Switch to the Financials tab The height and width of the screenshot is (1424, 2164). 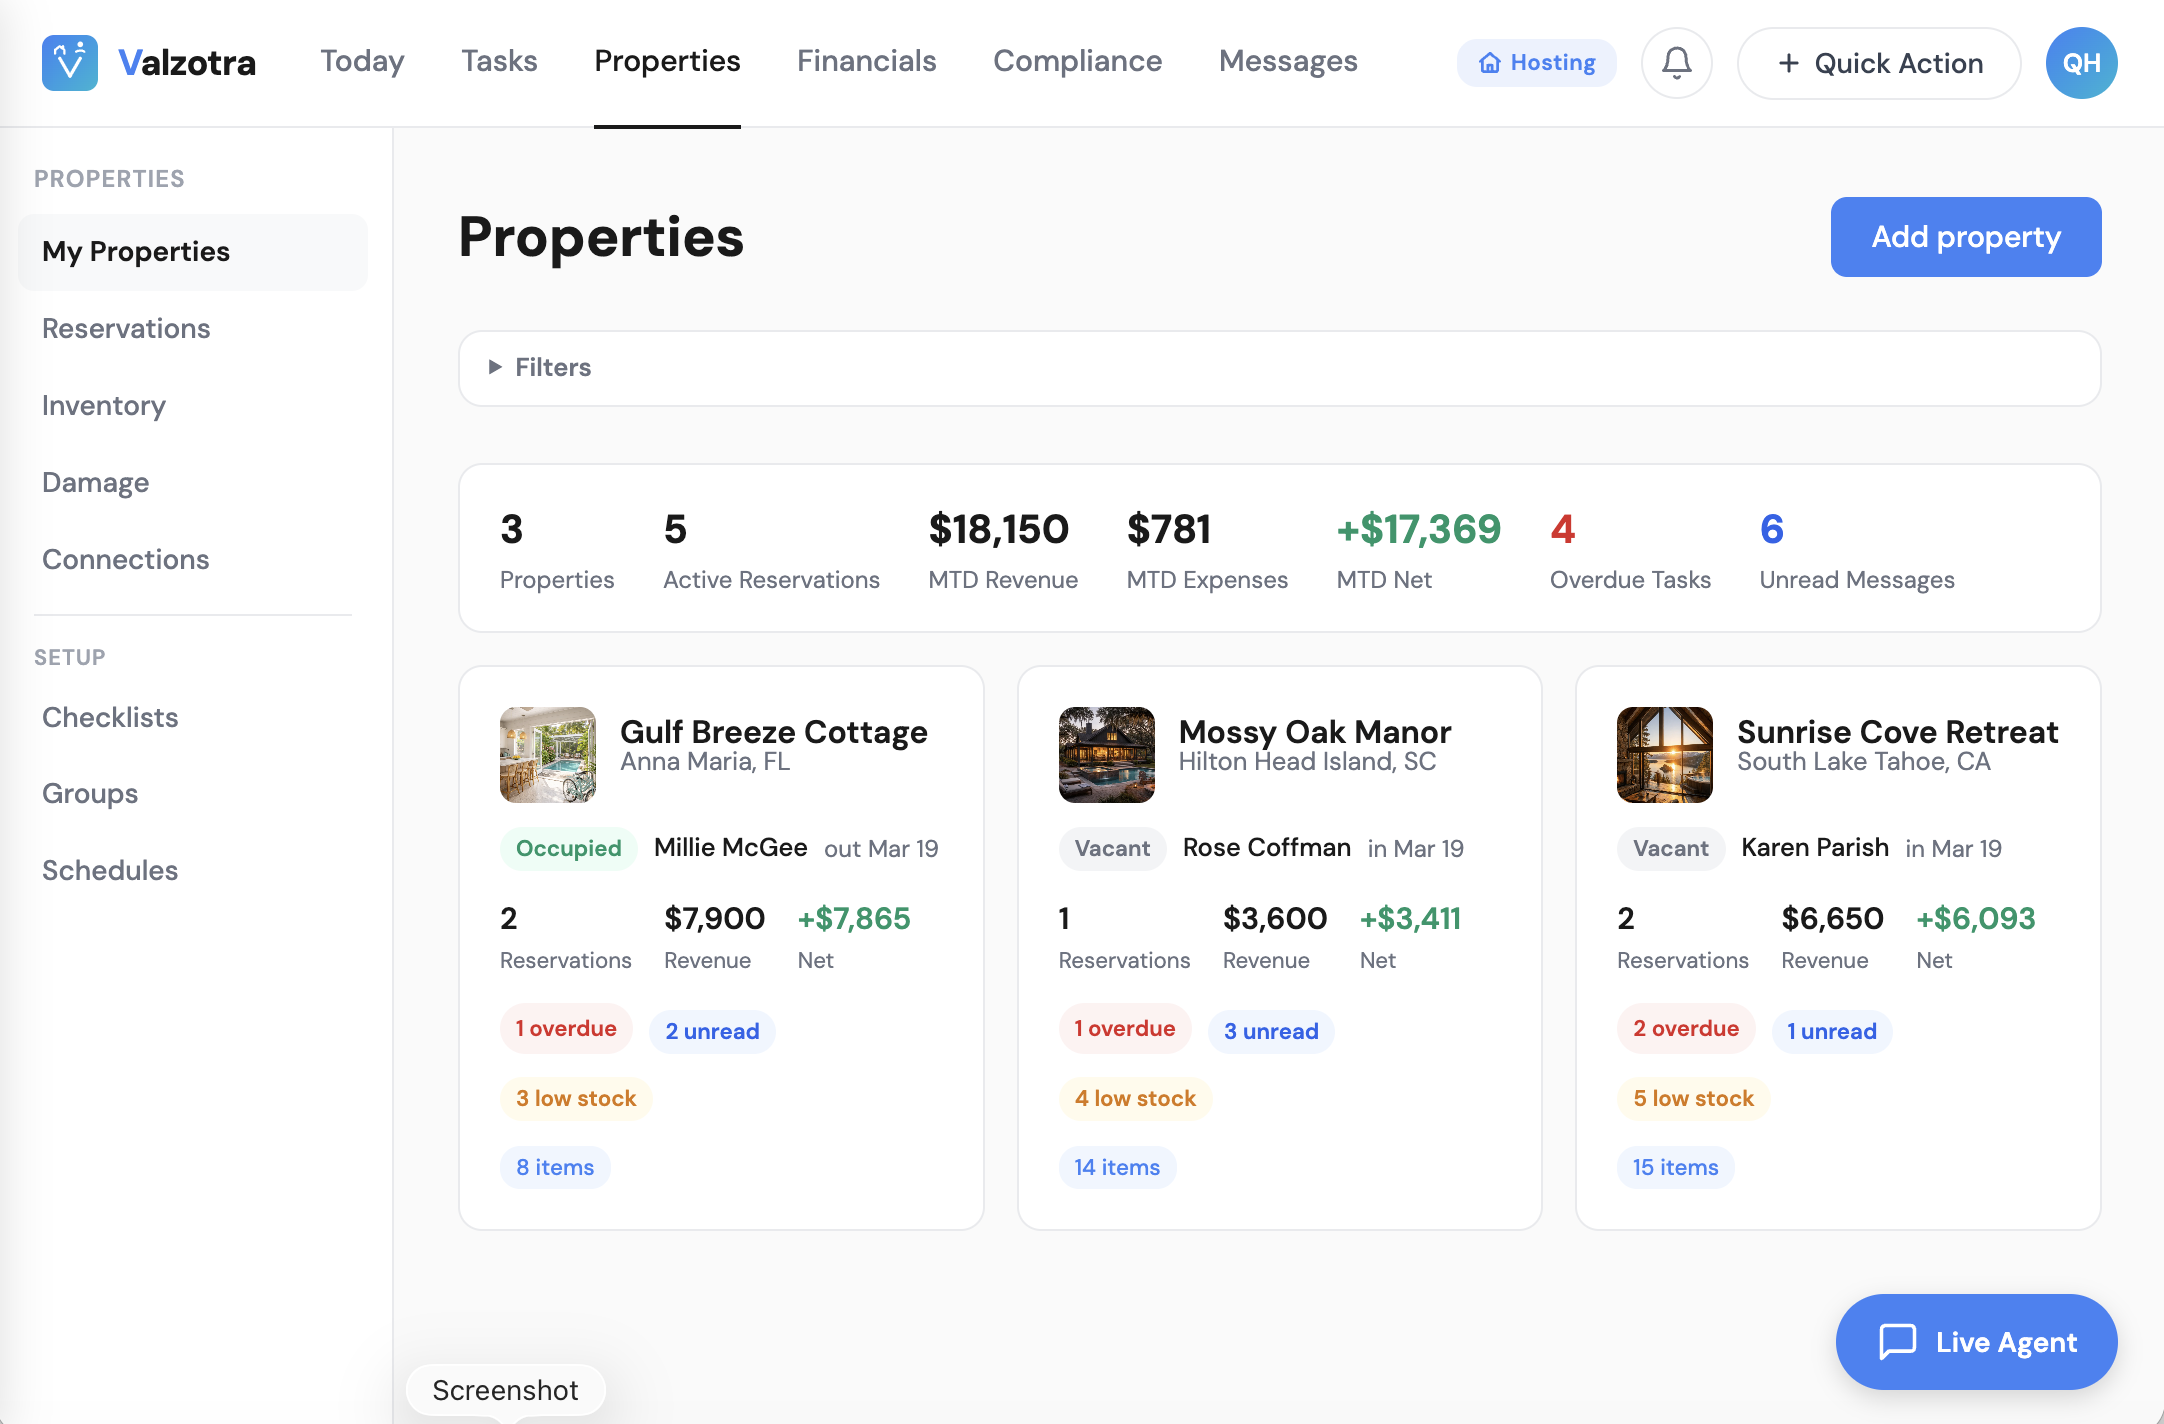866,61
